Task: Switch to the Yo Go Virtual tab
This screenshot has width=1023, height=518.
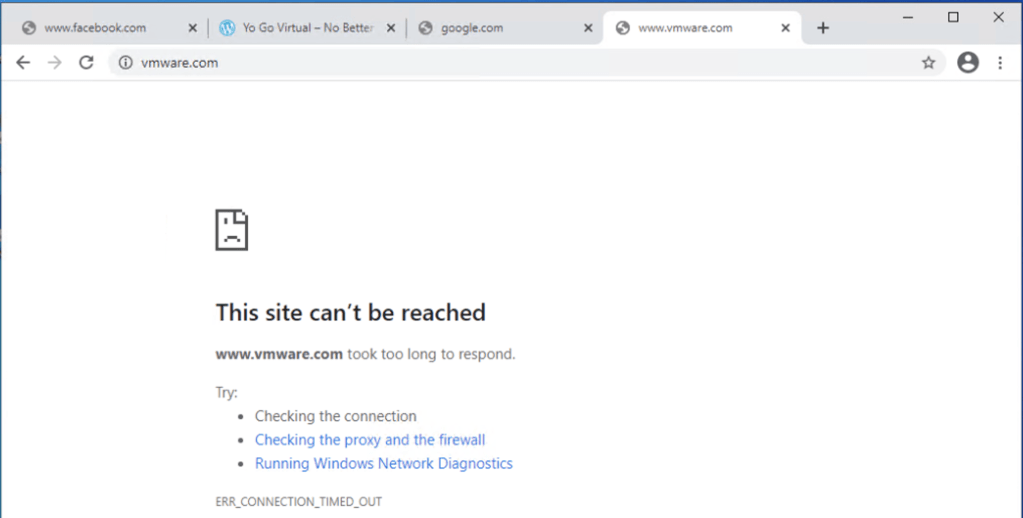Action: coord(300,28)
